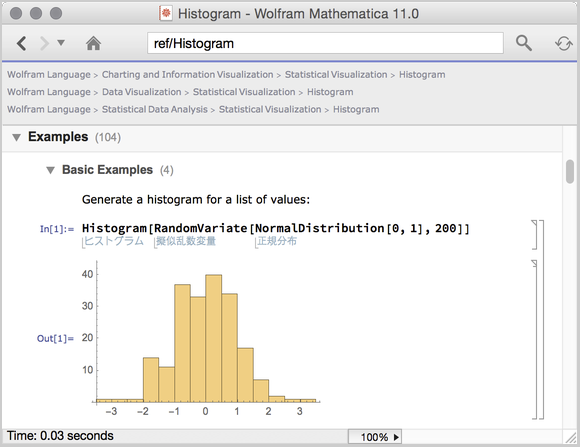Image resolution: width=580 pixels, height=447 pixels.
Task: Select the outer cell group bracket
Action: 542,319
